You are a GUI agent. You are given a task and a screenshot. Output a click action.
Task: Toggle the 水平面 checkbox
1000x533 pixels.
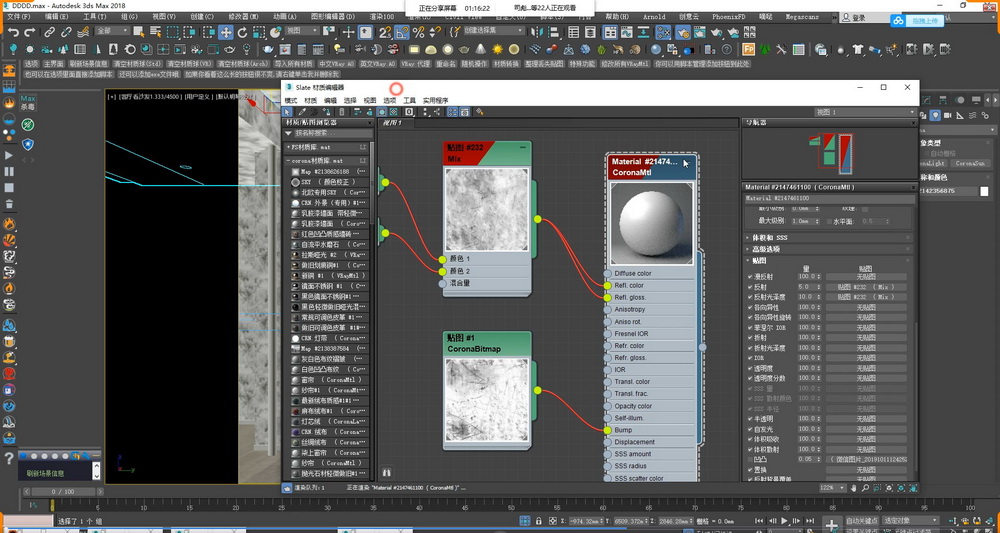[830, 221]
